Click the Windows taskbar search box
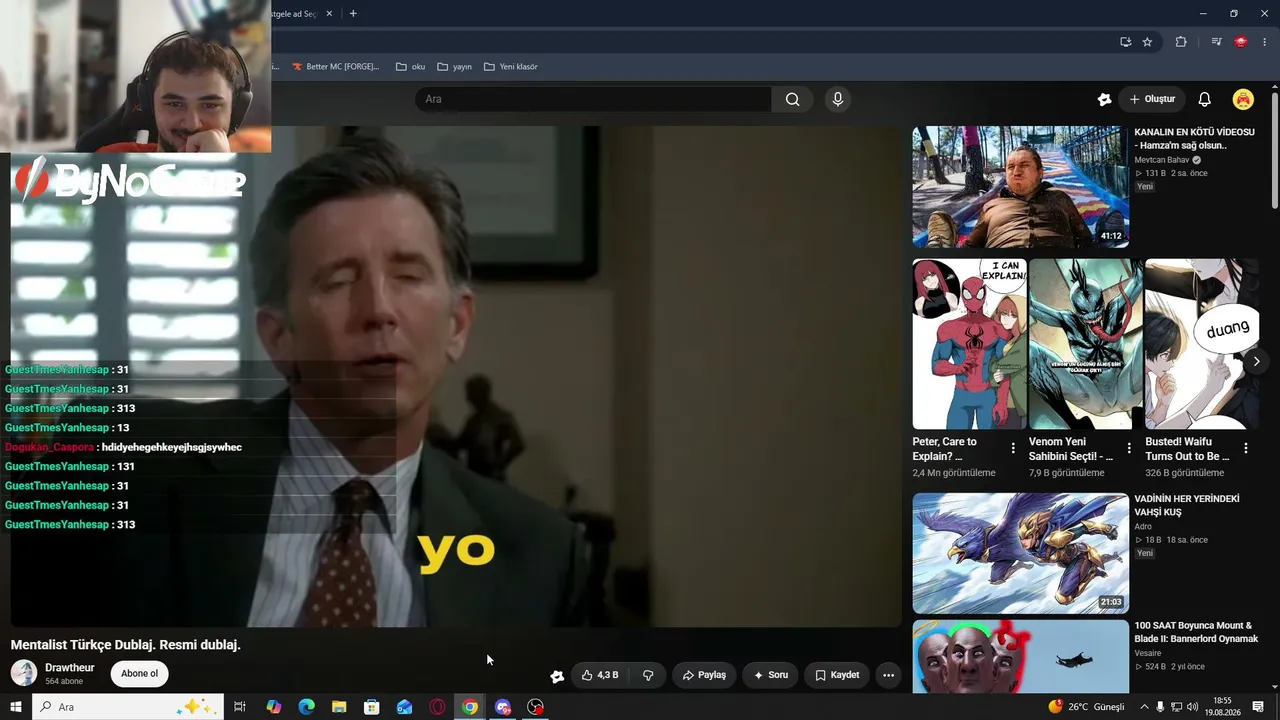This screenshot has height=720, width=1280. coord(128,707)
